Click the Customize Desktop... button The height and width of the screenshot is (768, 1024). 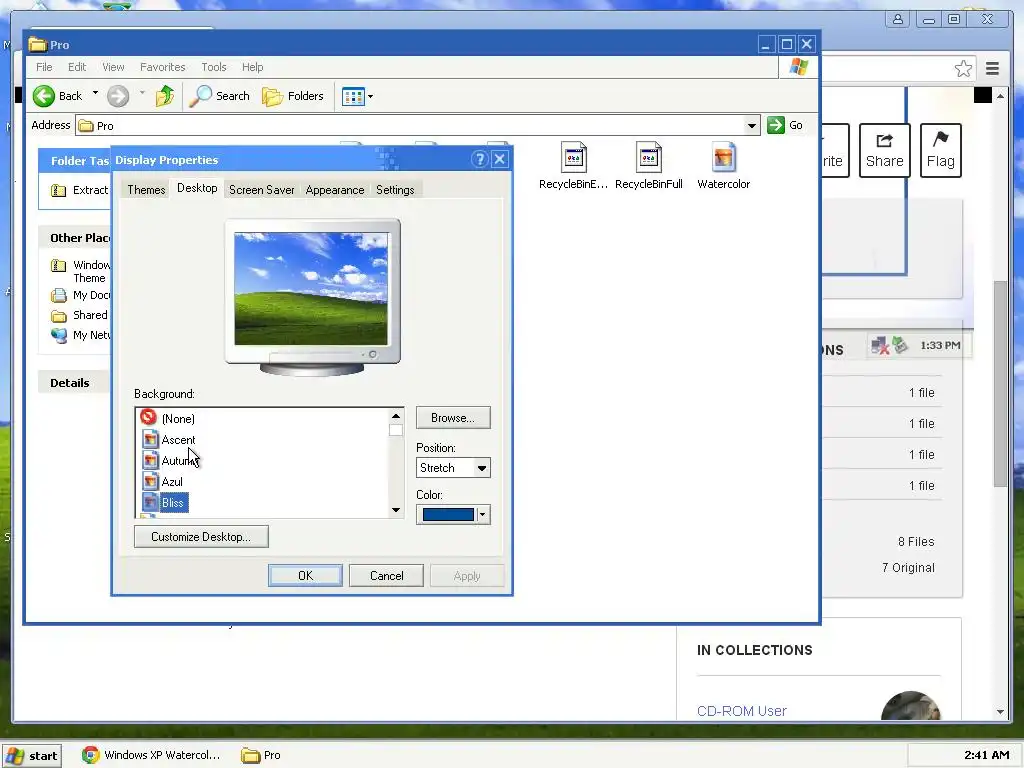[201, 537]
